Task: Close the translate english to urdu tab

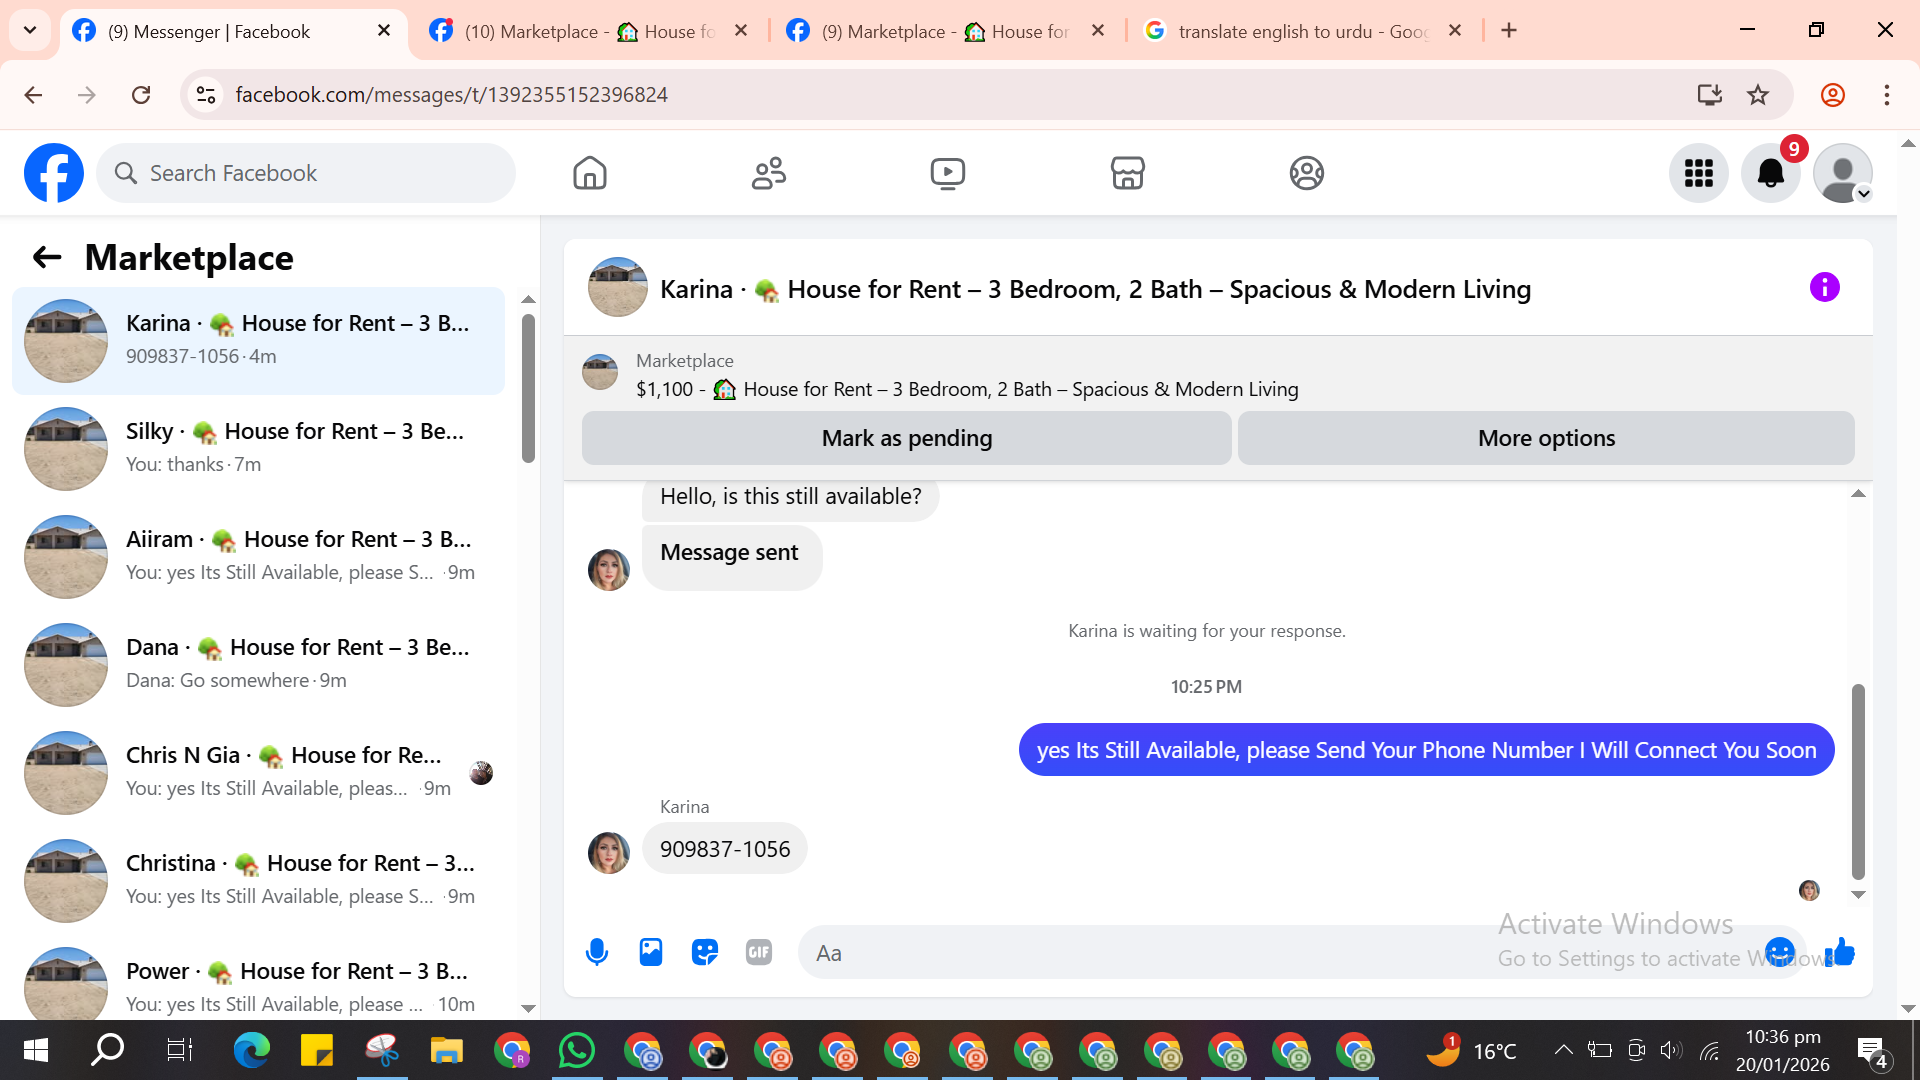Action: pos(1455,31)
